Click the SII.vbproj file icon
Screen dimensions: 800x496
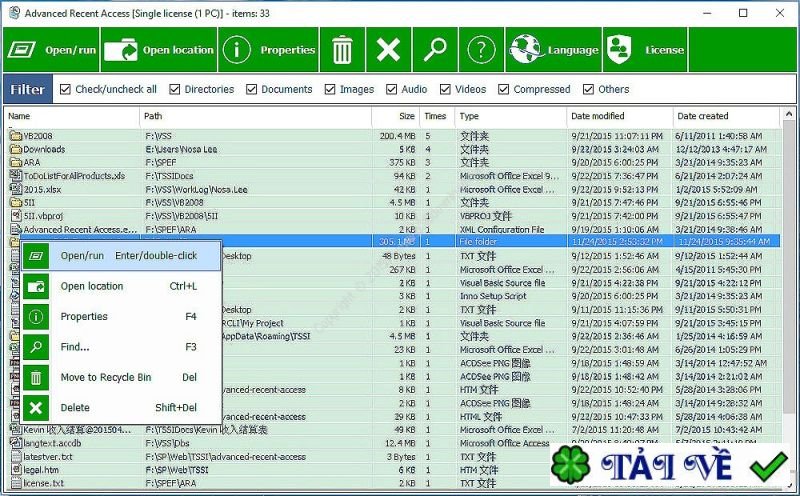pos(16,215)
